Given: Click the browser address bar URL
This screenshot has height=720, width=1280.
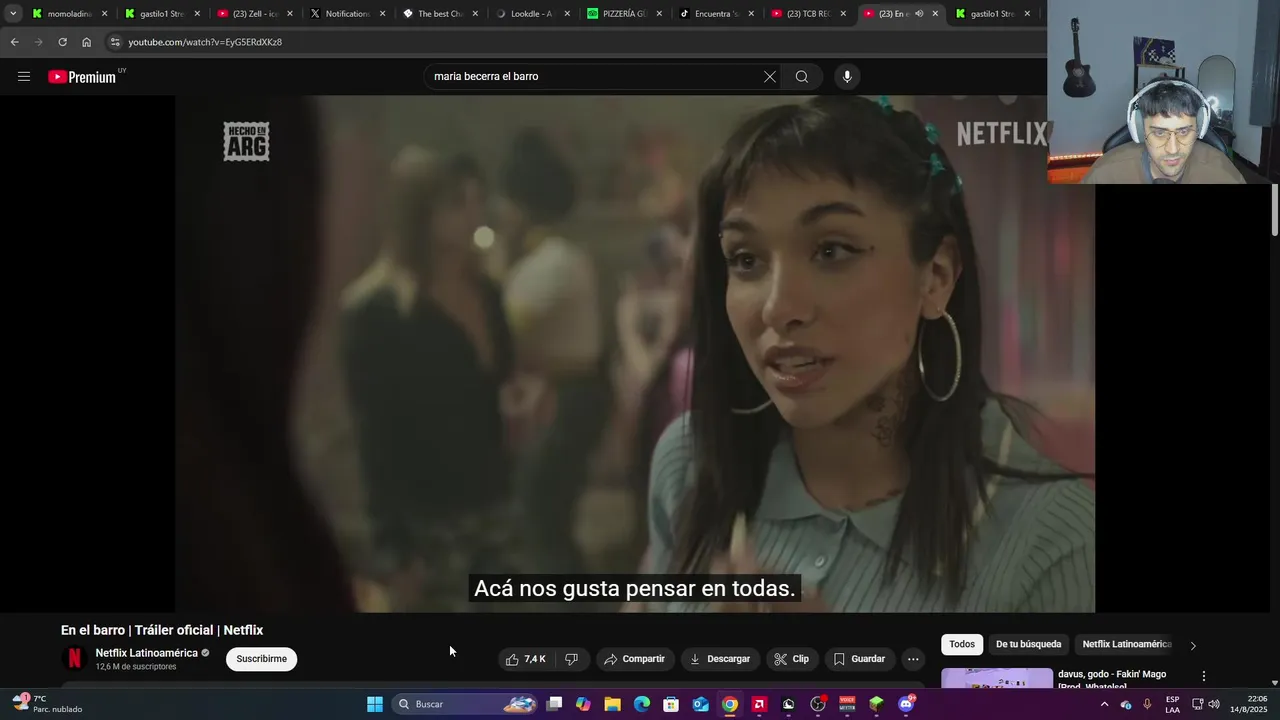Looking at the screenshot, I should point(205,42).
